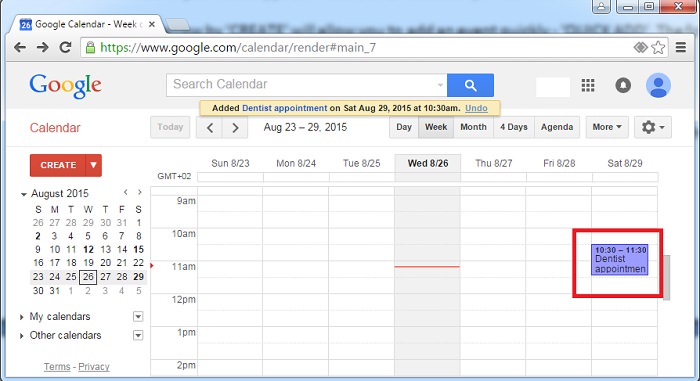Open a new browser tab
The width and height of the screenshot is (700, 381).
coord(178,24)
